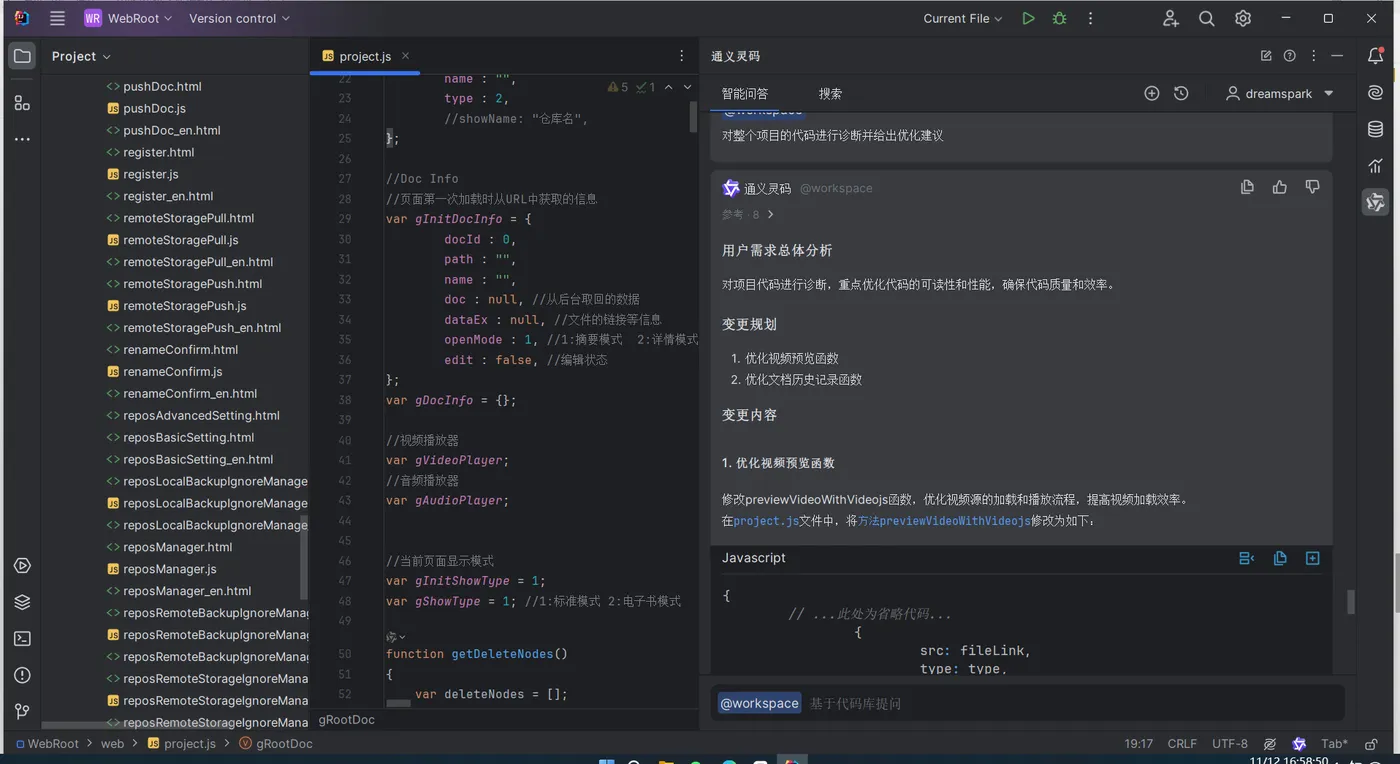Open Code With Me collaboration
The width and height of the screenshot is (1400, 764).
click(x=1171, y=18)
